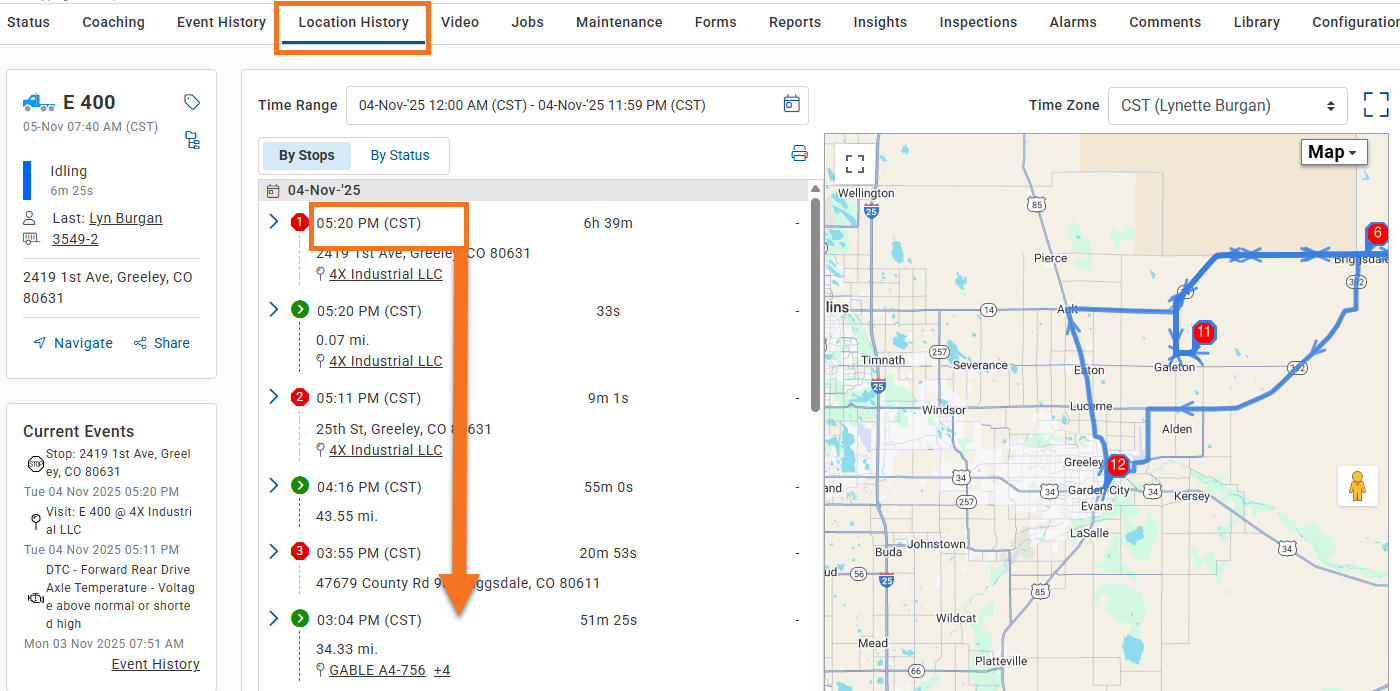
Task: Expand the 05:20 PM 6h 39m stop row
Action: point(273,221)
